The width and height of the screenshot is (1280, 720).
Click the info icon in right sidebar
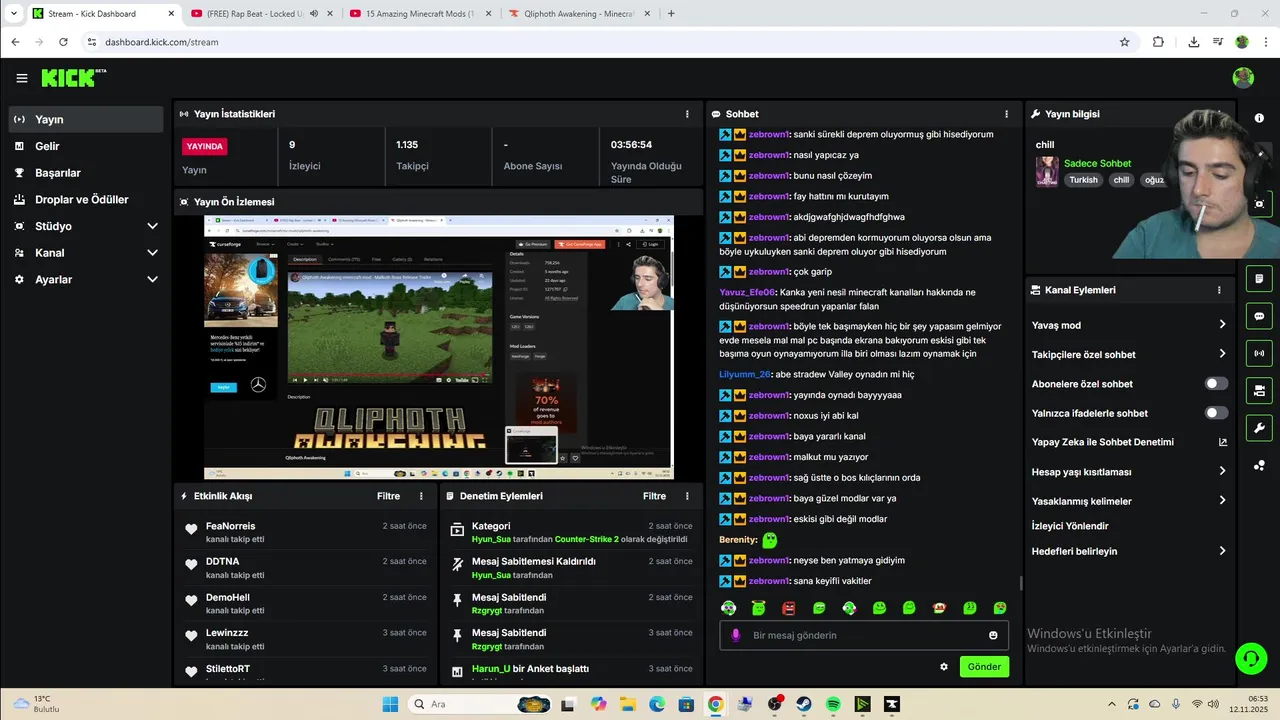pos(1259,118)
